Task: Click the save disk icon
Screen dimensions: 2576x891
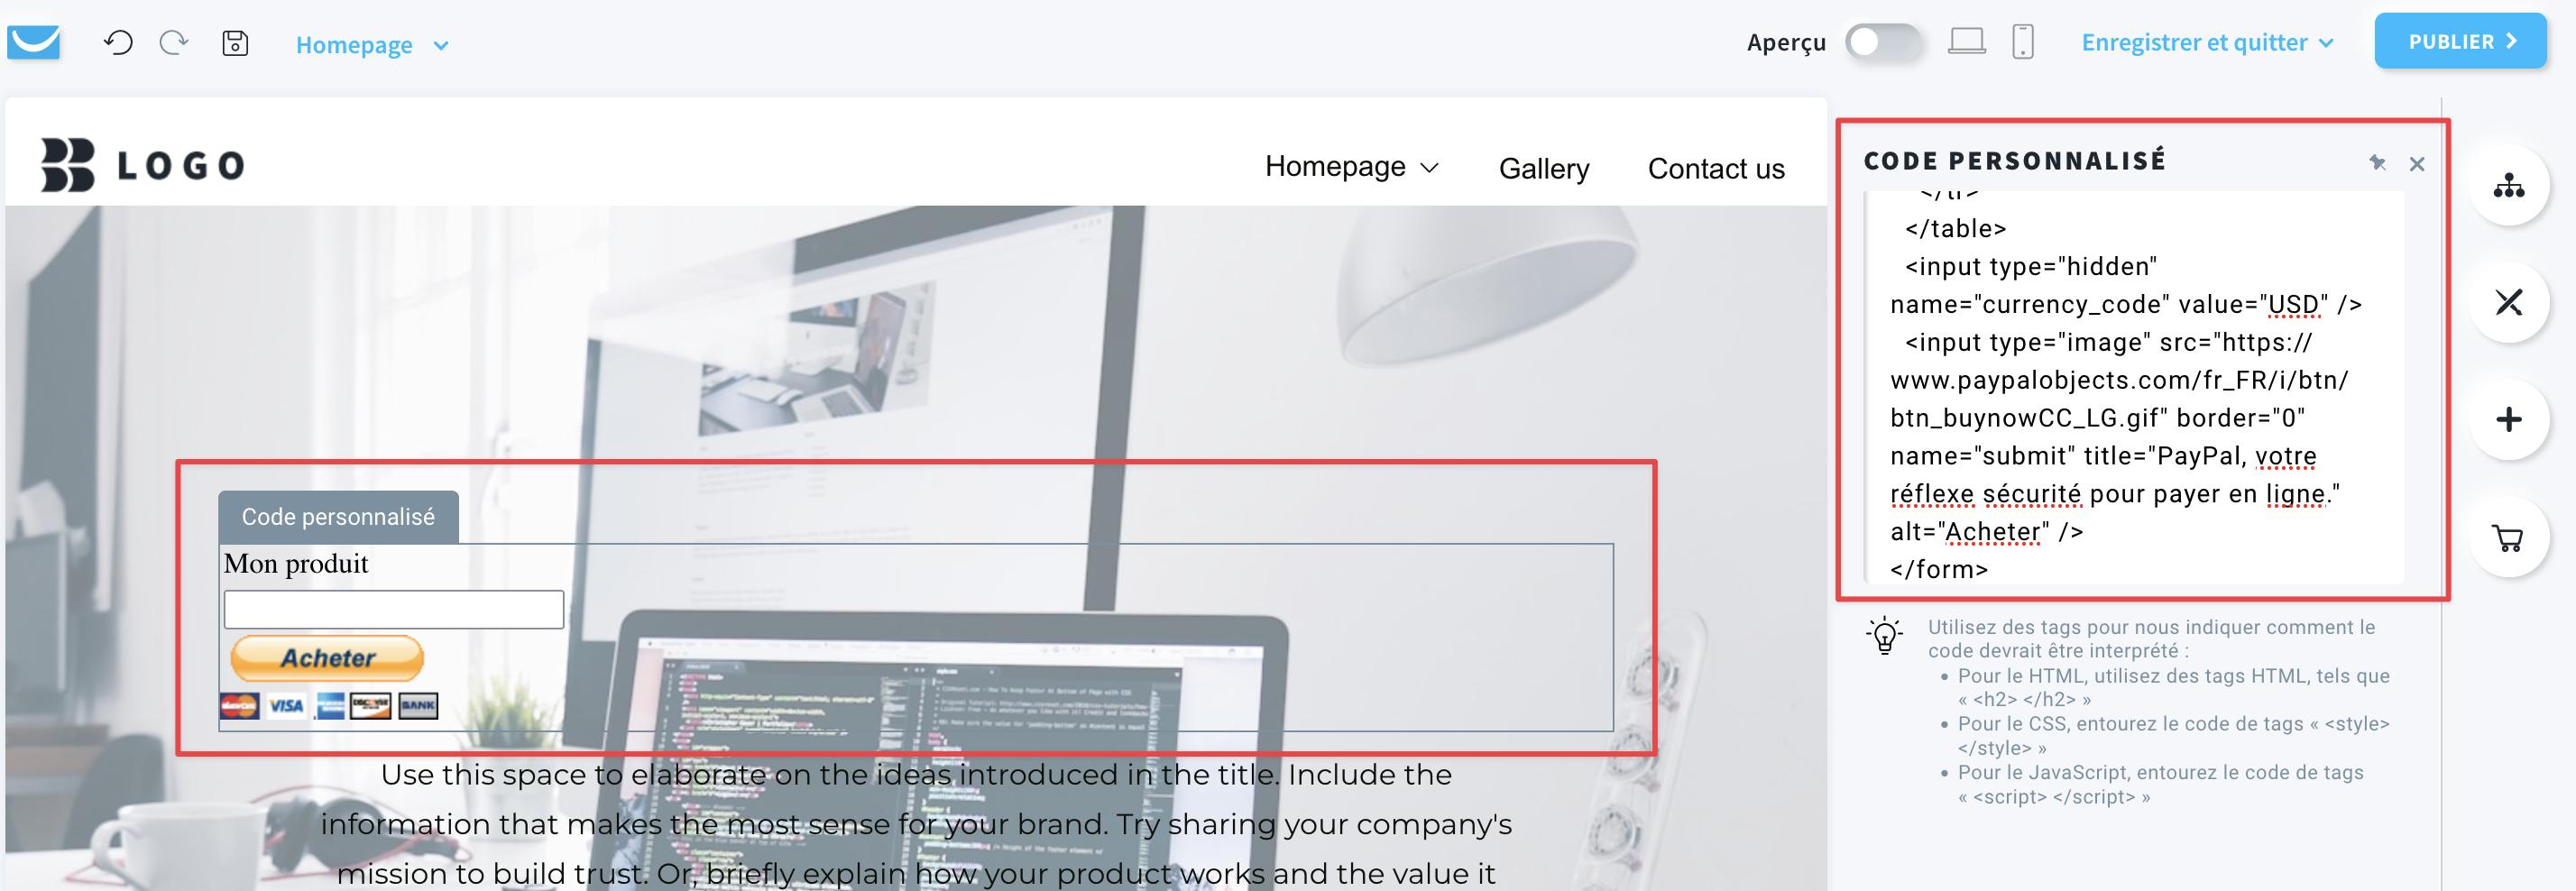Action: pos(235,43)
